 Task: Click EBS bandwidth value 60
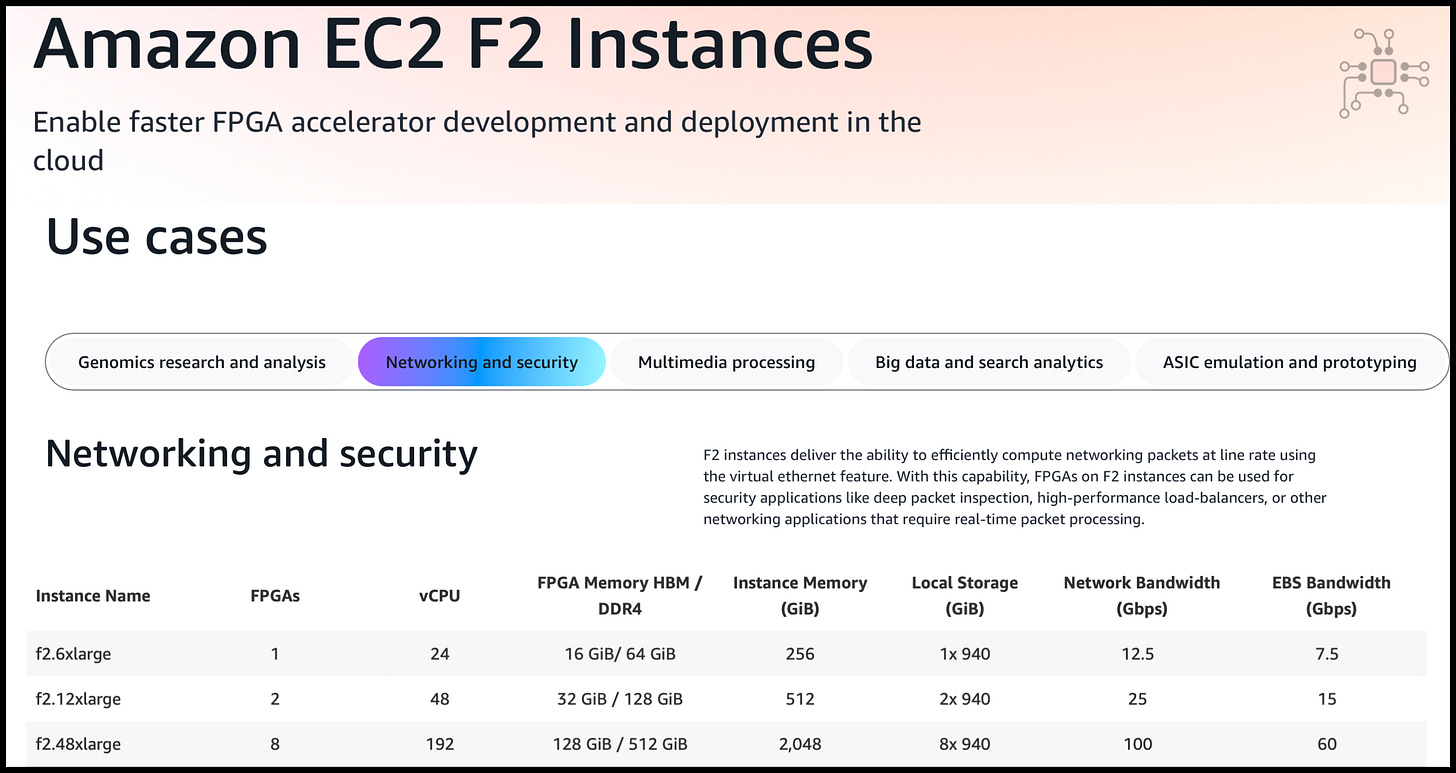1327,744
